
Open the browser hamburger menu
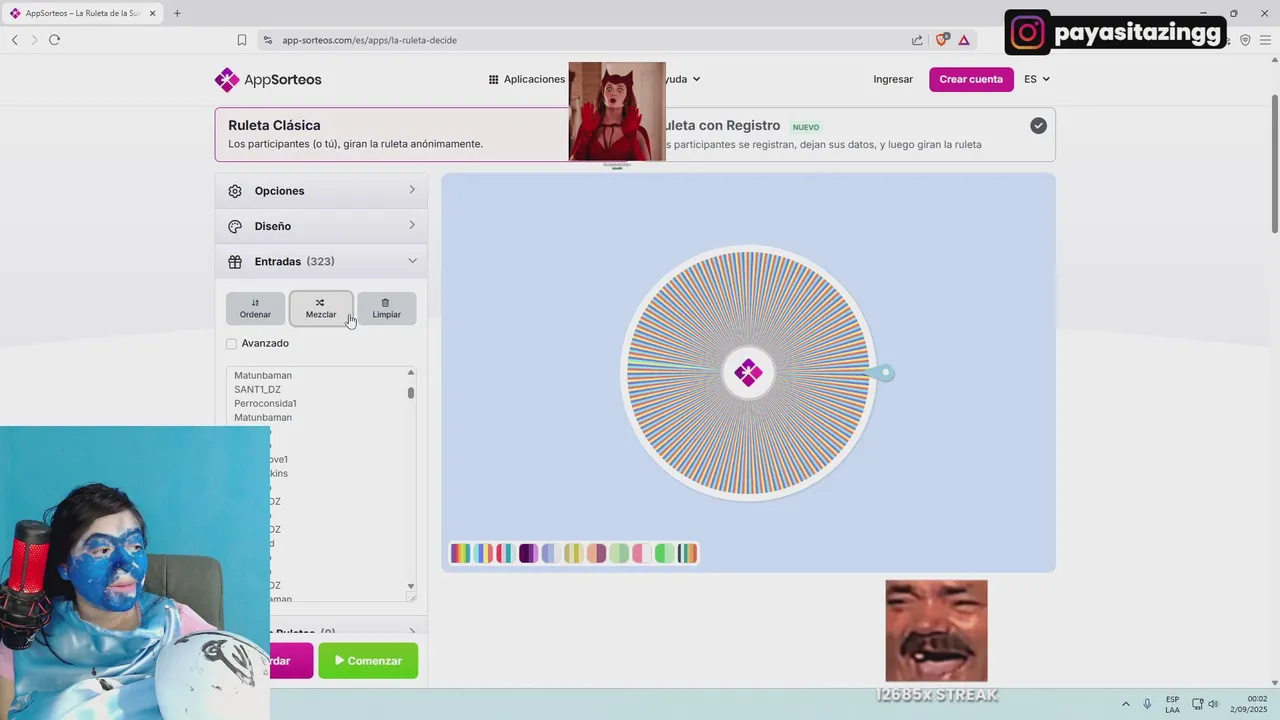(1265, 40)
